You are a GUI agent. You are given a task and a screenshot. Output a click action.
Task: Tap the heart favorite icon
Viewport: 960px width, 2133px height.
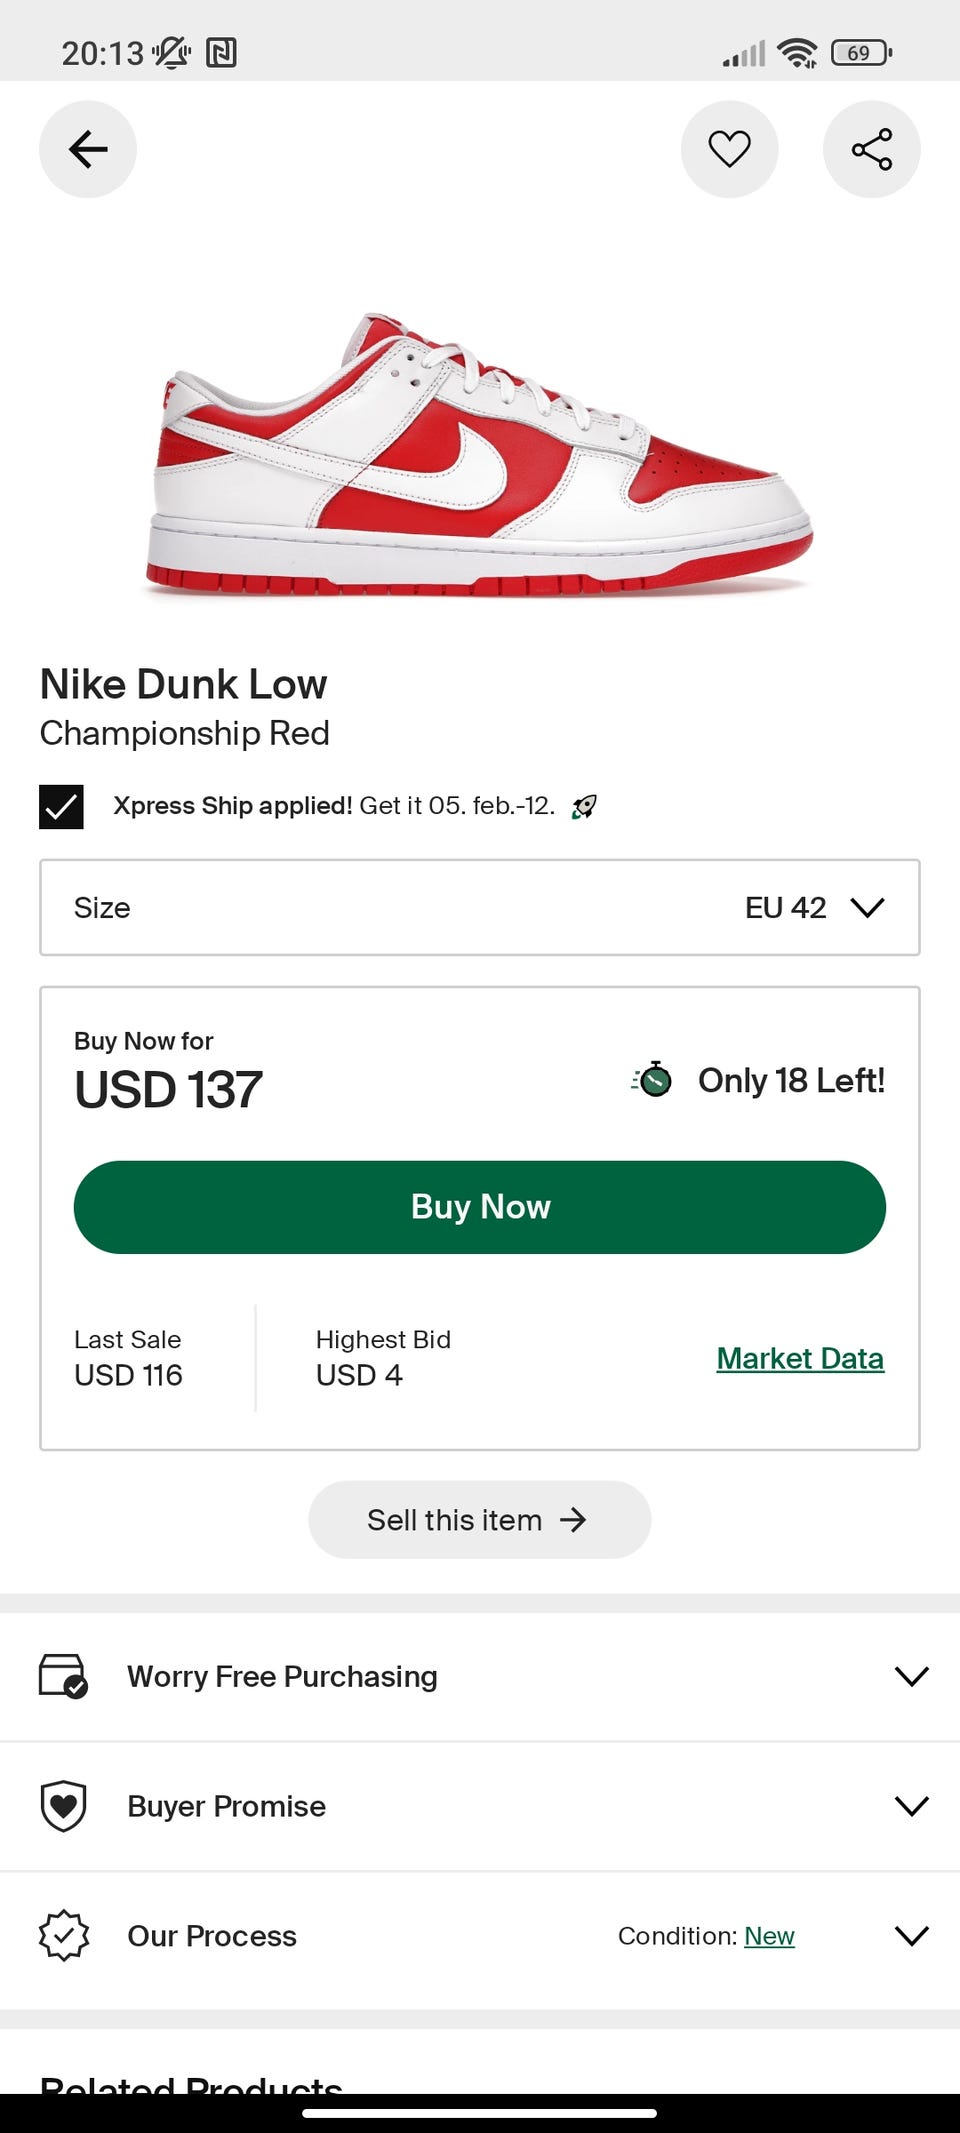click(729, 149)
